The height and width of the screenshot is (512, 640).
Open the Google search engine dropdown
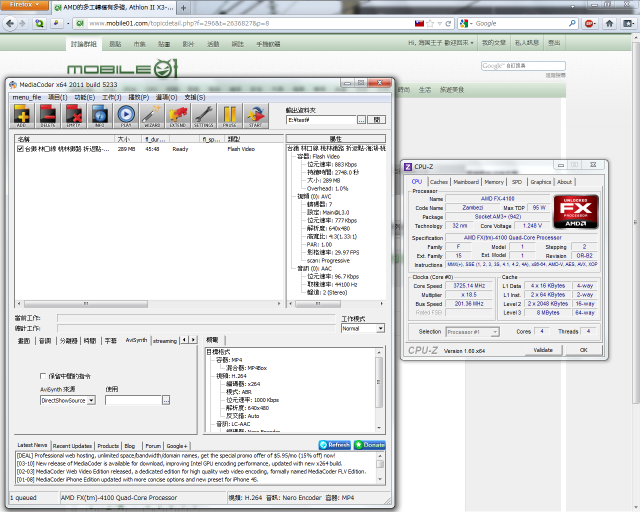466,24
